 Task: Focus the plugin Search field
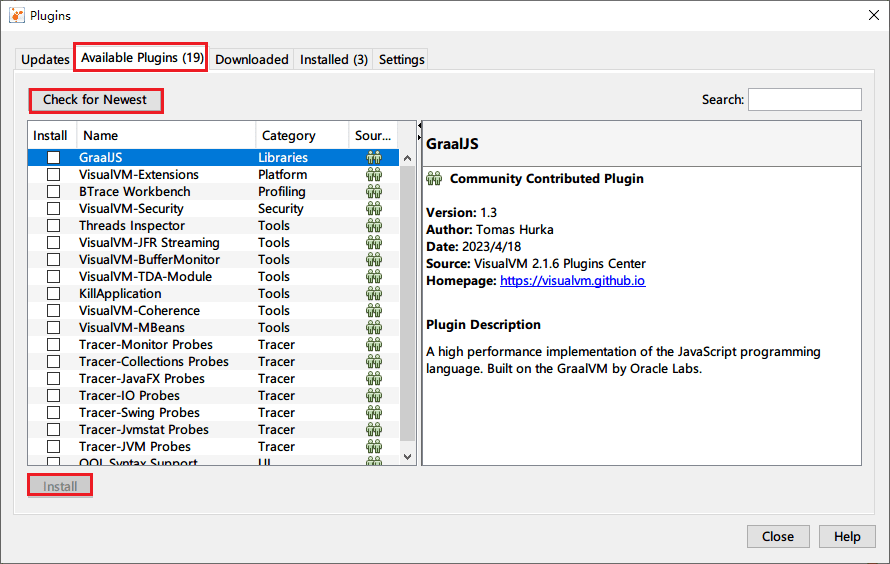(x=804, y=100)
